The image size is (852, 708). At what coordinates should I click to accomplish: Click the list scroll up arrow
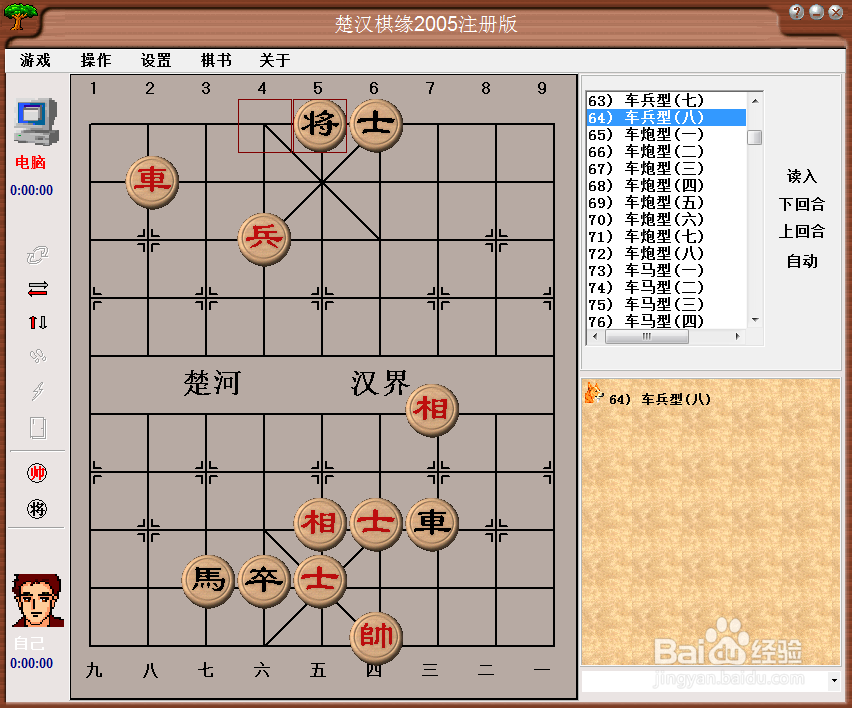(755, 101)
